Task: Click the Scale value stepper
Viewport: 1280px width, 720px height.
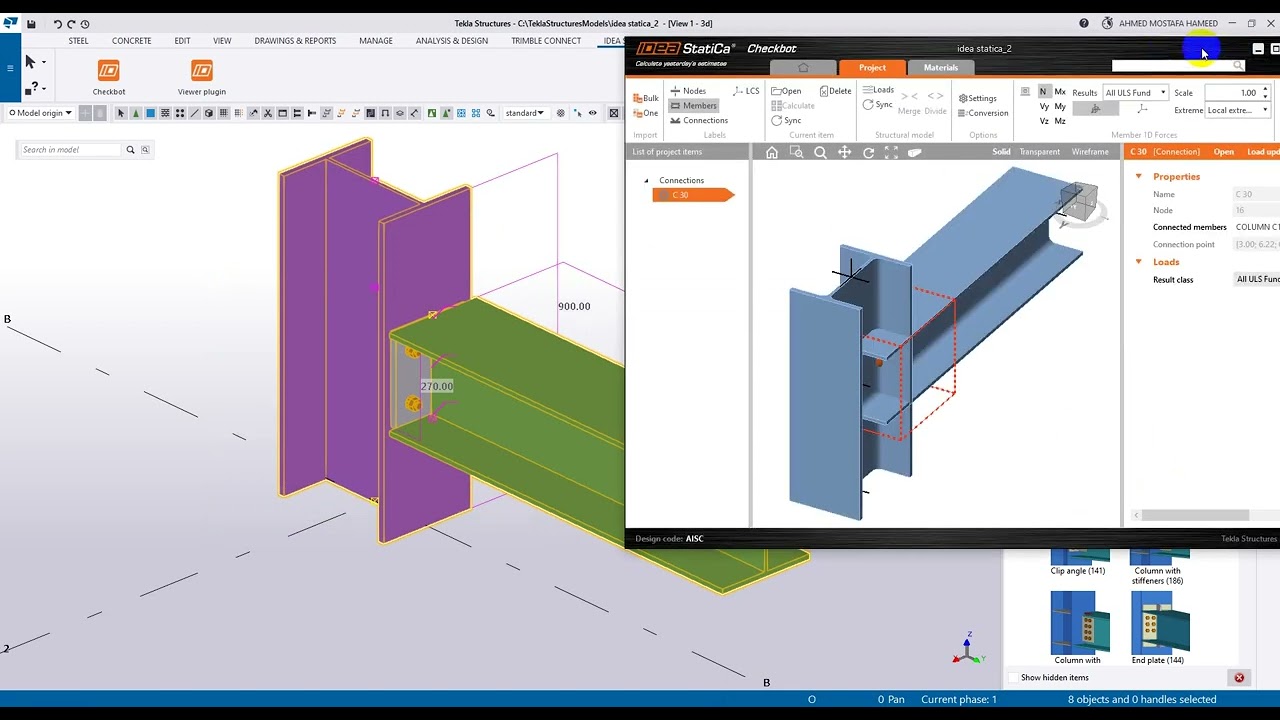Action: click(1265, 92)
